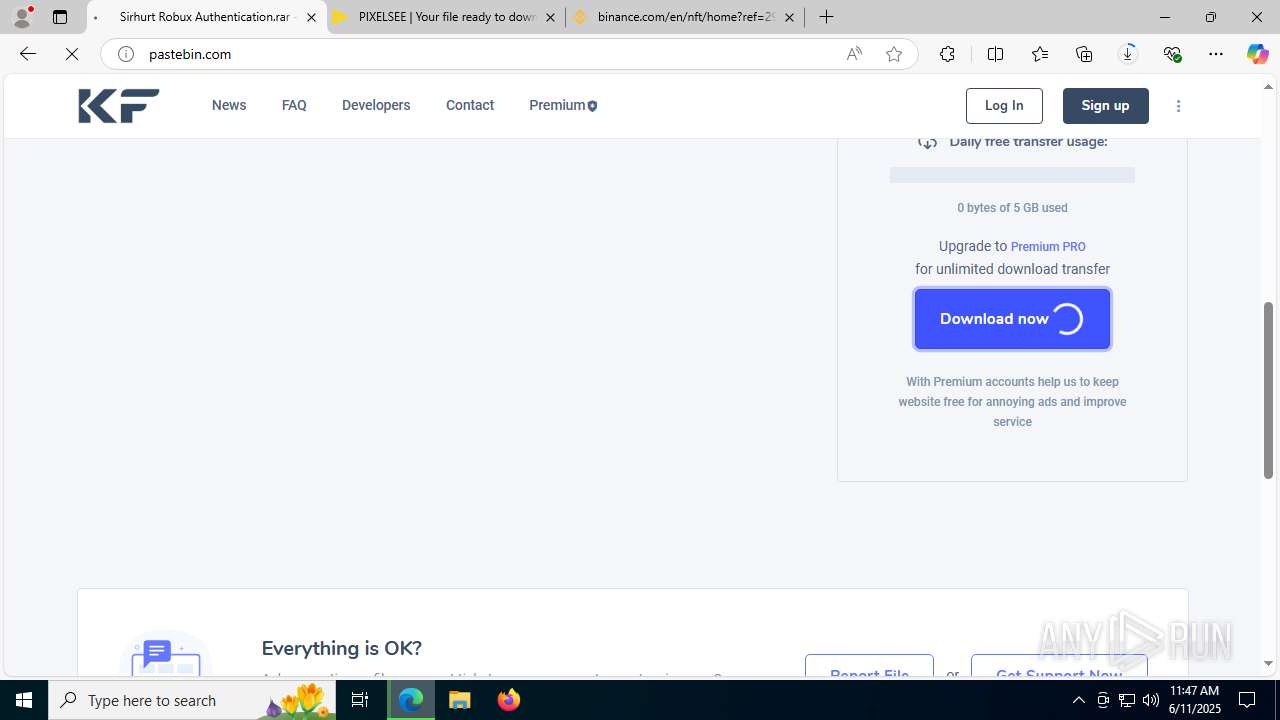Open the volume control in system tray

pyautogui.click(x=1151, y=700)
